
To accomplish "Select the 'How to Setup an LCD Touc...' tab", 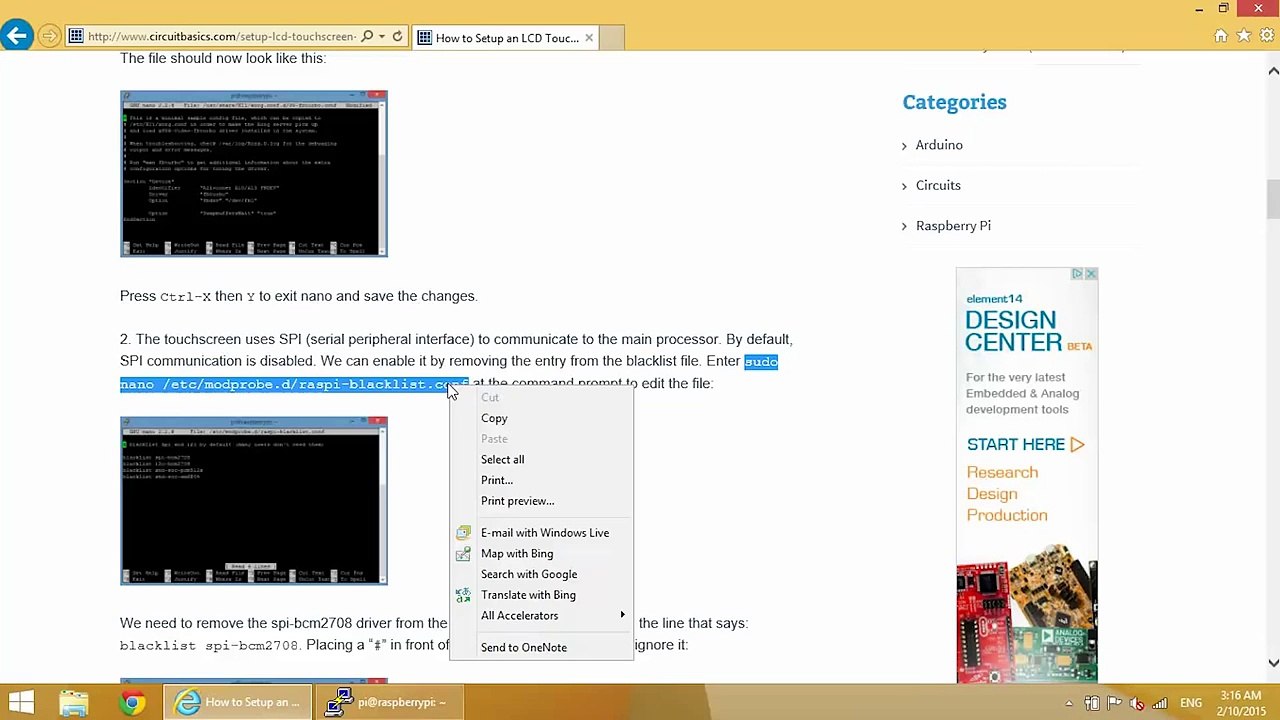I will 506,38.
